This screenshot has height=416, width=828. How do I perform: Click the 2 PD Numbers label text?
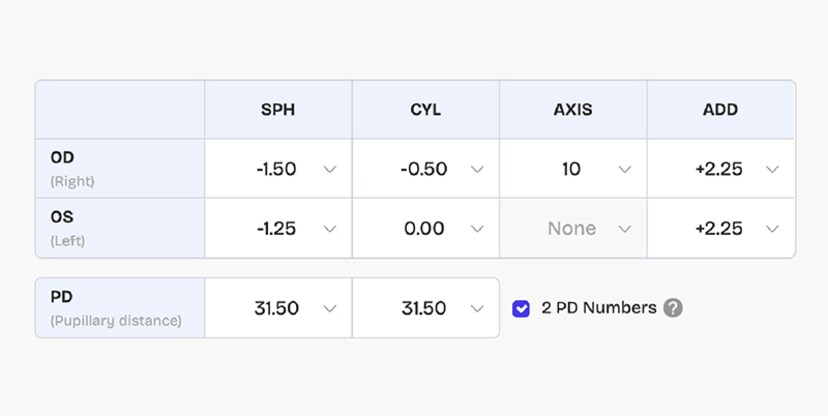[x=599, y=308]
